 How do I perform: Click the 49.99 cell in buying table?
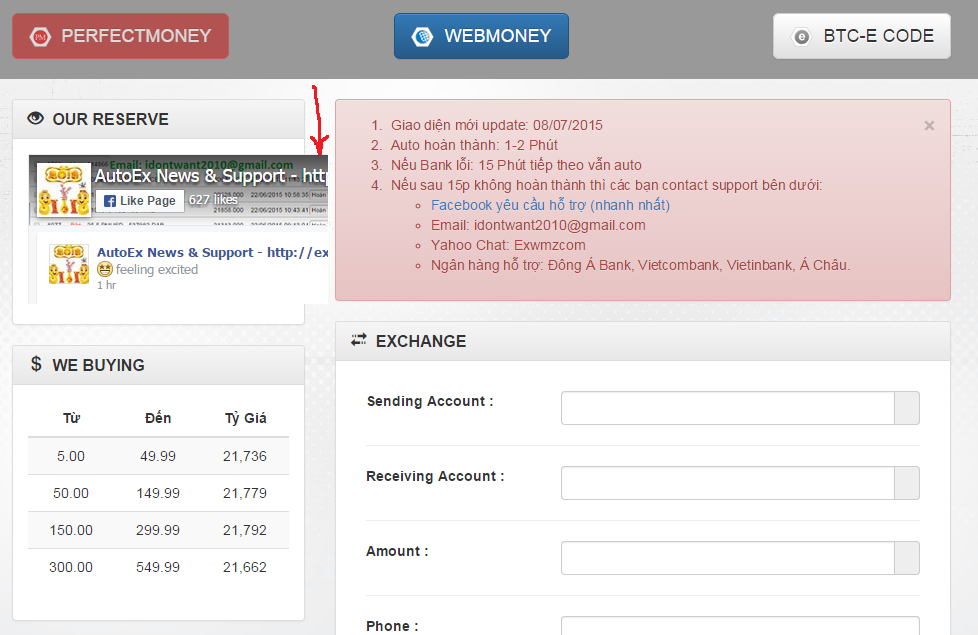click(158, 456)
